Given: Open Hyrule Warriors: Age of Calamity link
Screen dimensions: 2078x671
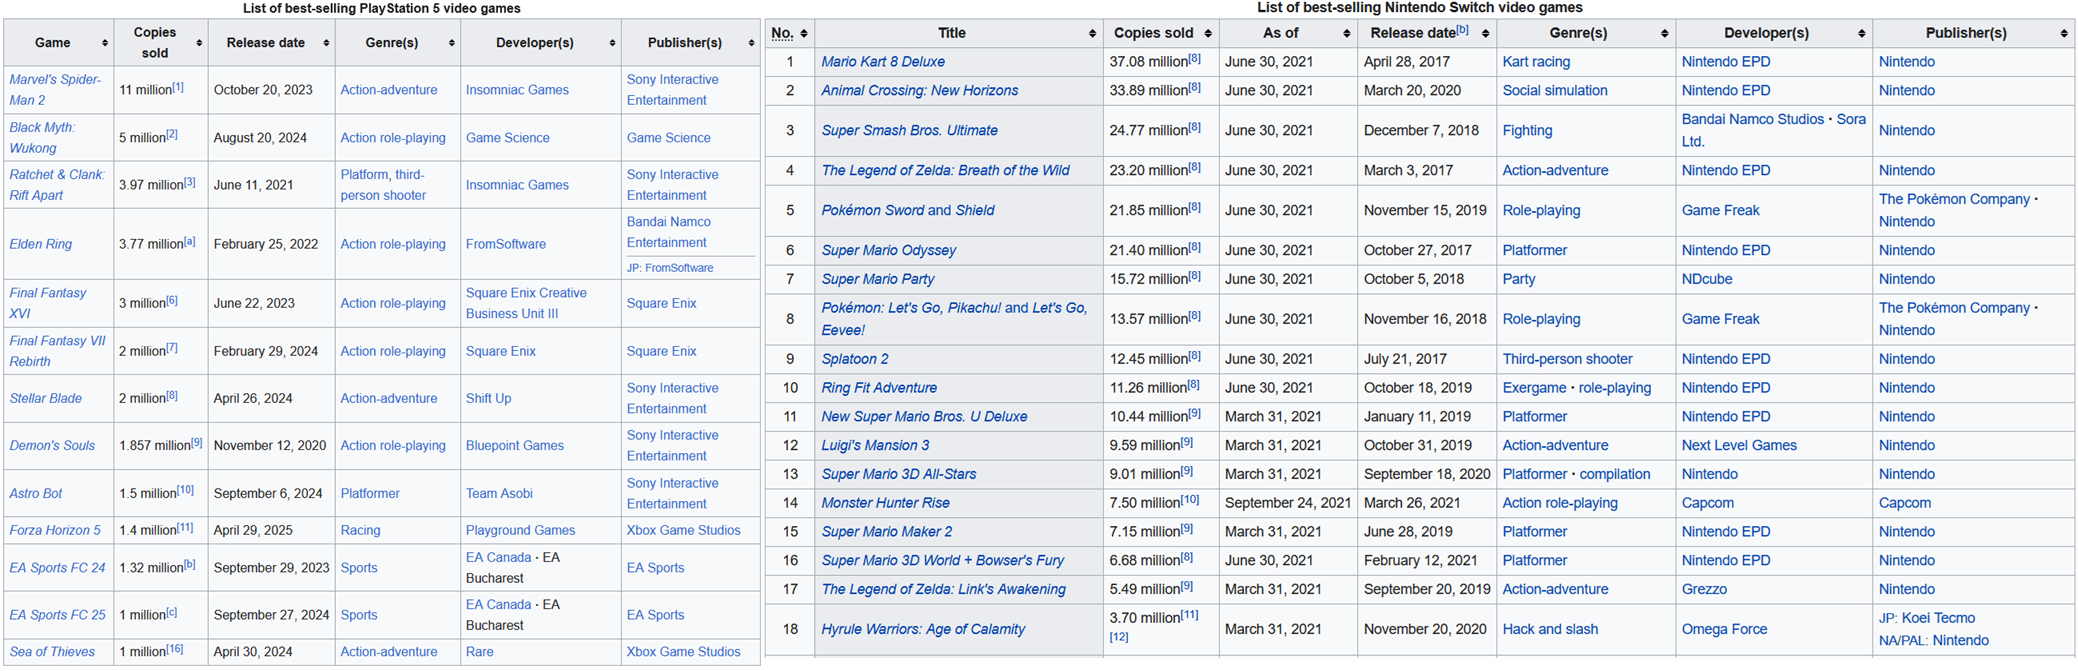Looking at the screenshot, I should click(923, 629).
